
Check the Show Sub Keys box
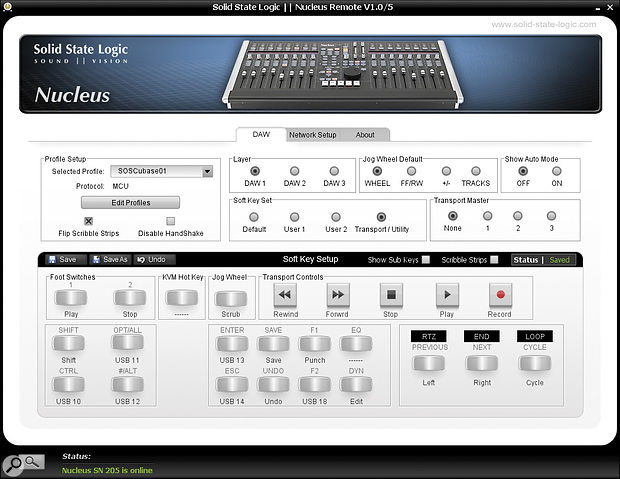click(426, 259)
